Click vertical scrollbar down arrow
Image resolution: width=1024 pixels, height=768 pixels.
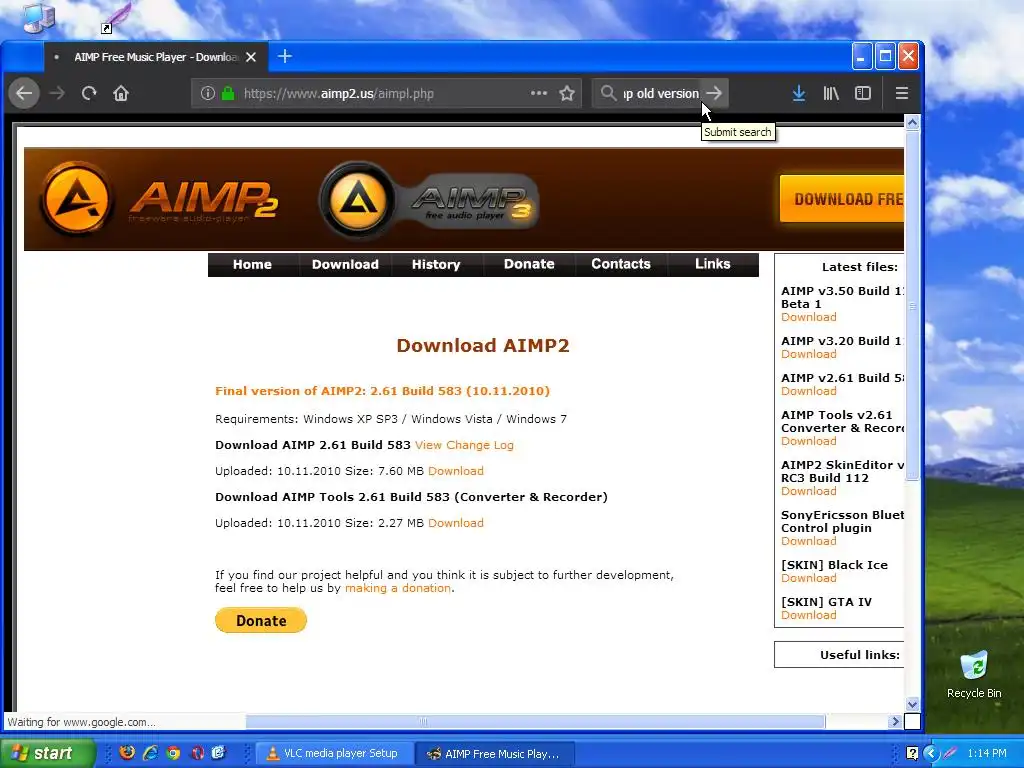click(x=912, y=704)
